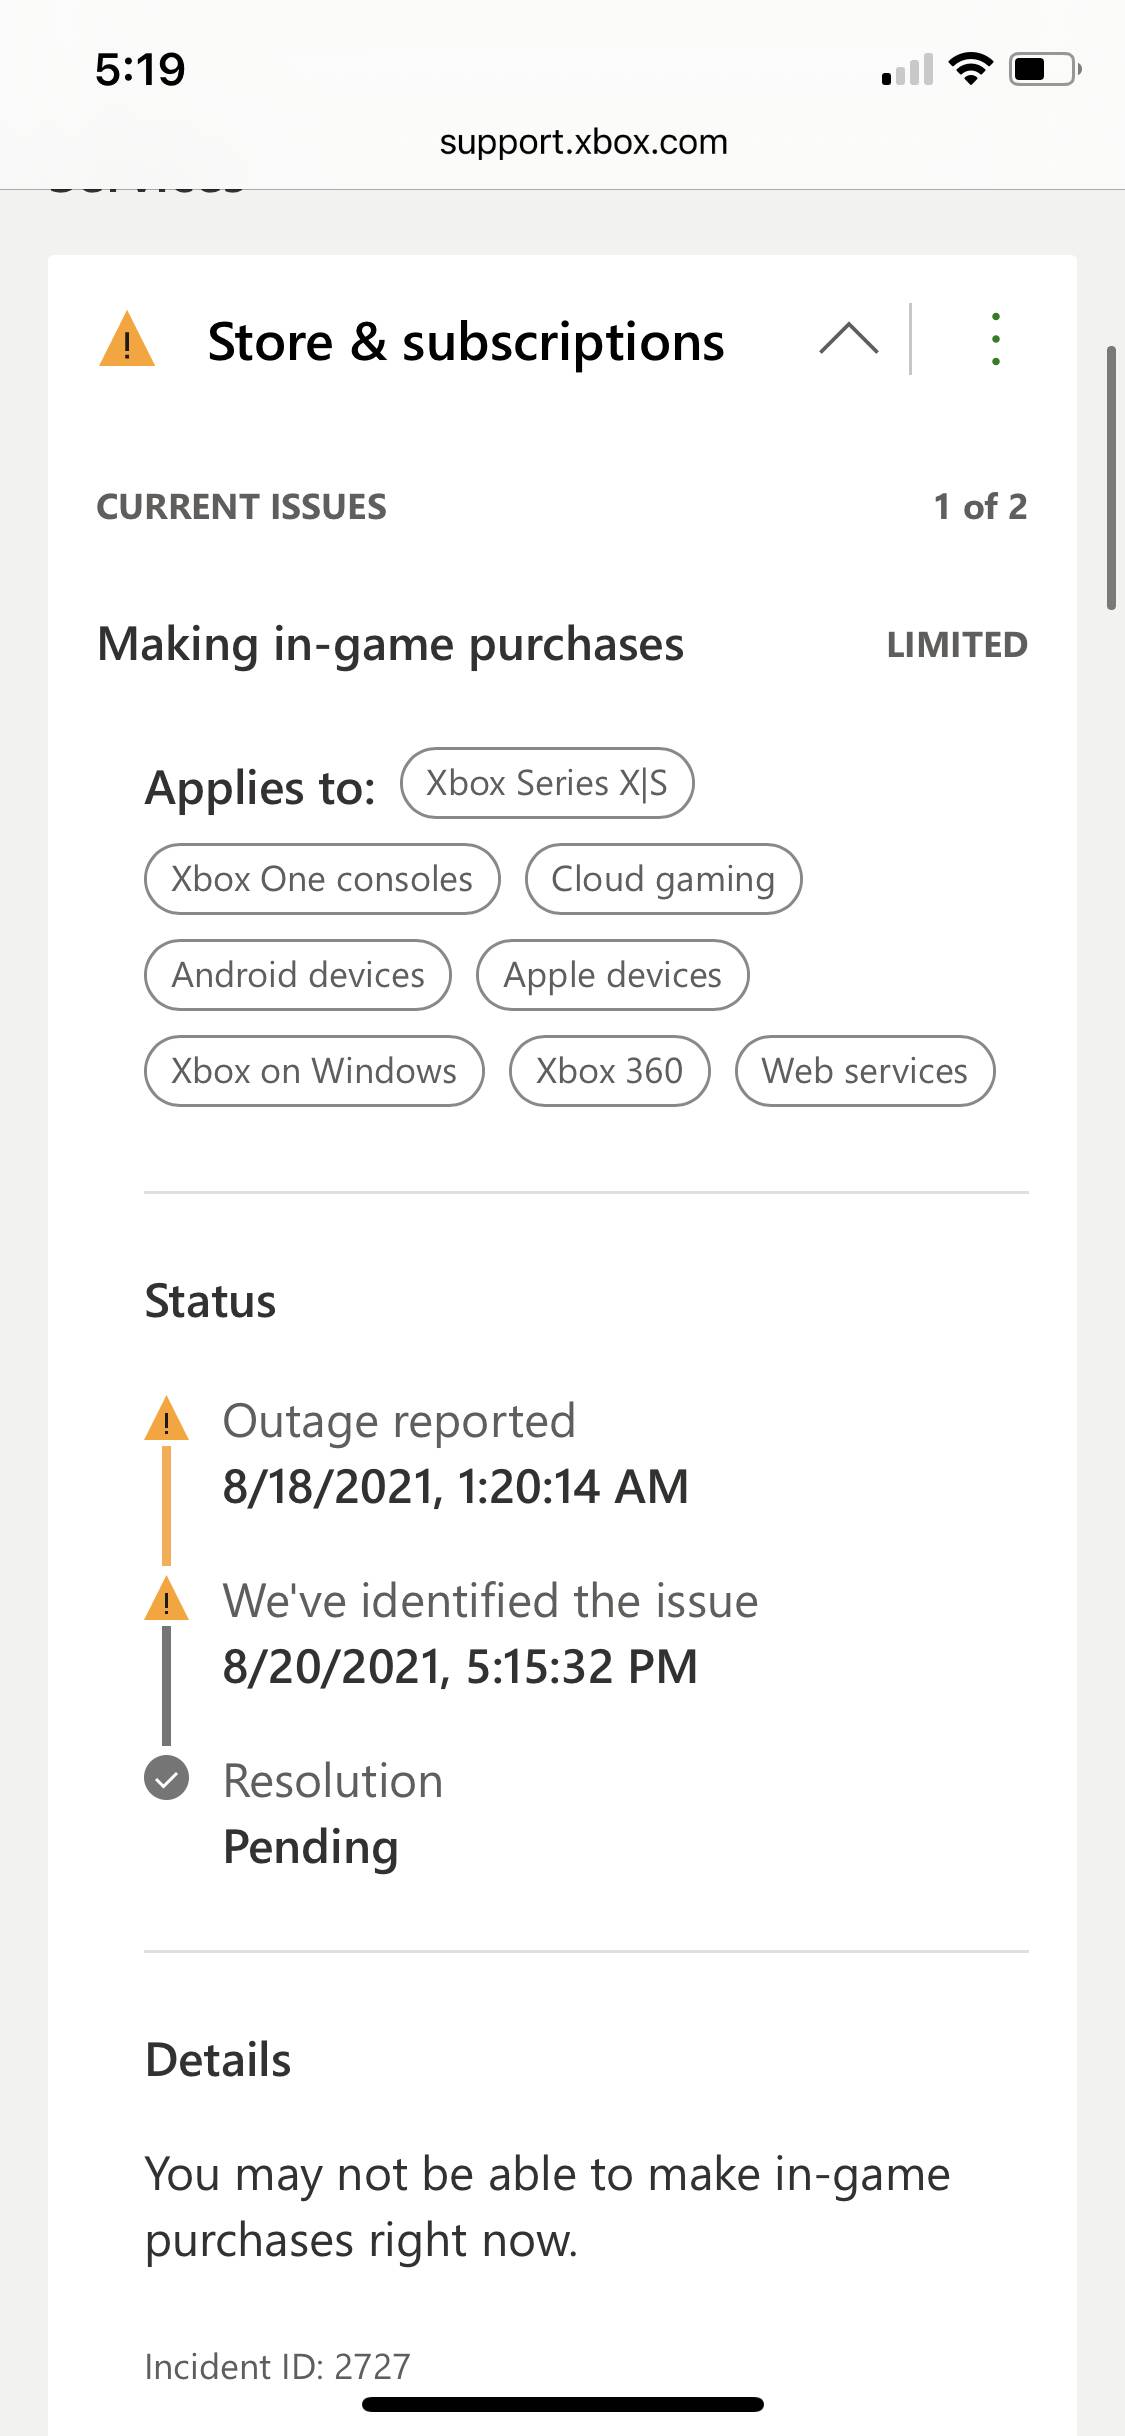This screenshot has width=1125, height=2436.
Task: Select the Android devices tag
Action: point(298,975)
